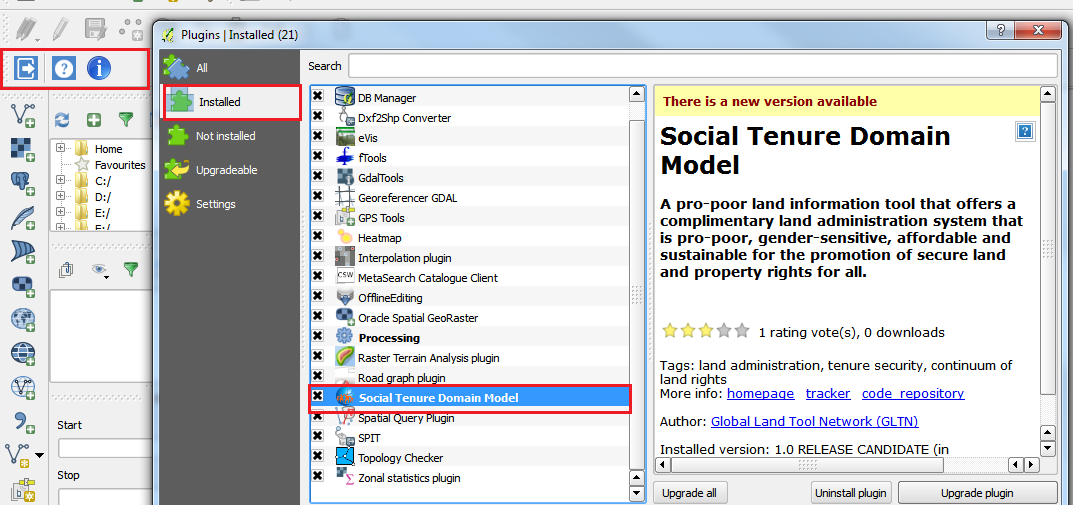Click the Create New Shapefile Layer icon
Viewport: 1073px width, 505px height.
[17, 454]
